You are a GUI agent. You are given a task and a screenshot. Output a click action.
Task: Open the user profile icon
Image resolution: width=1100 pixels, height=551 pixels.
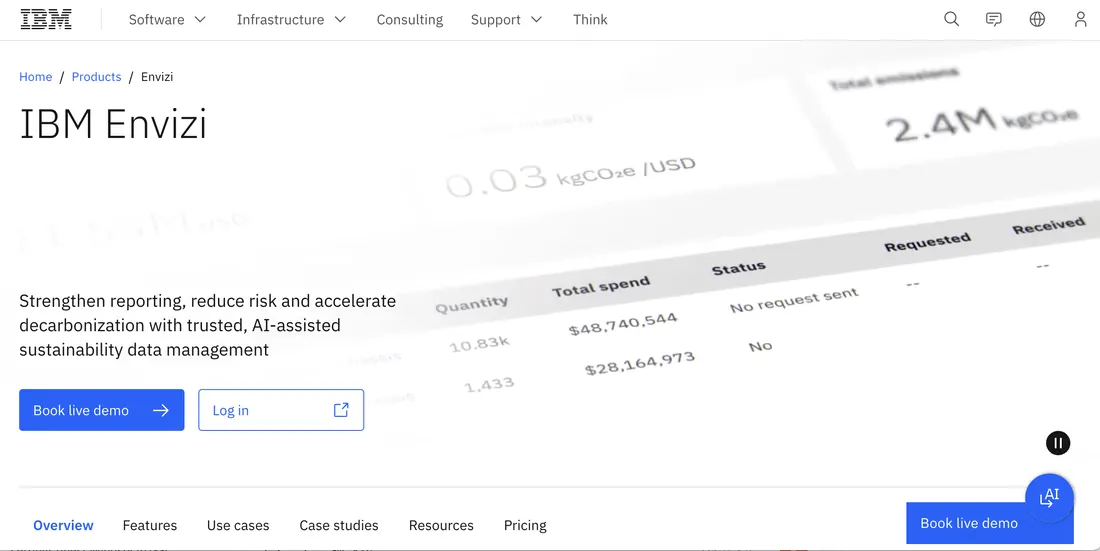click(1080, 20)
